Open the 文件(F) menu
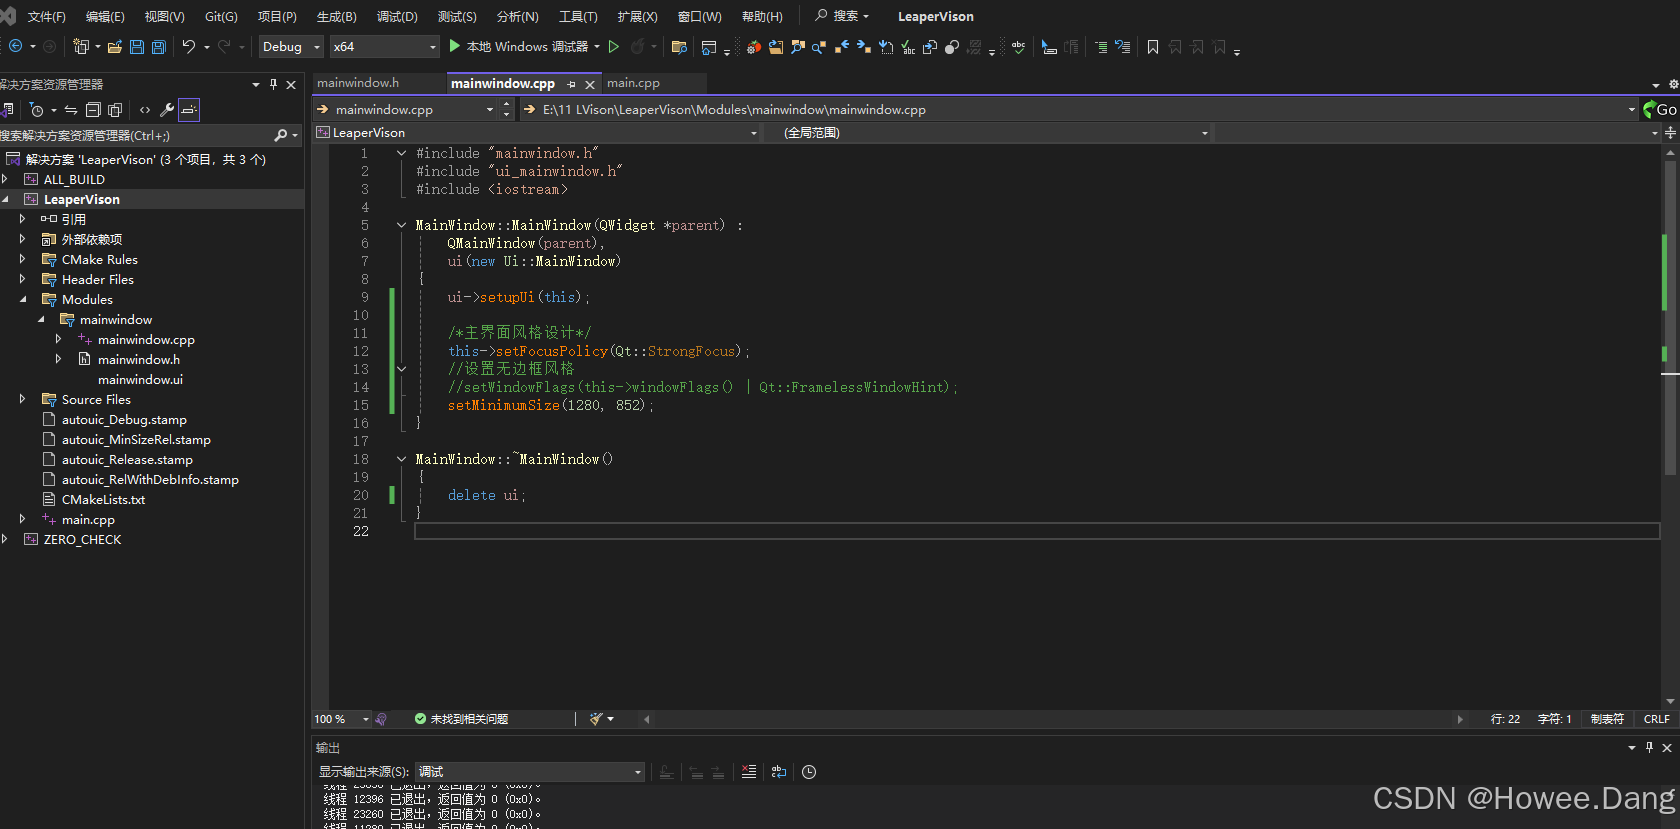This screenshot has width=1680, height=829. (x=46, y=17)
